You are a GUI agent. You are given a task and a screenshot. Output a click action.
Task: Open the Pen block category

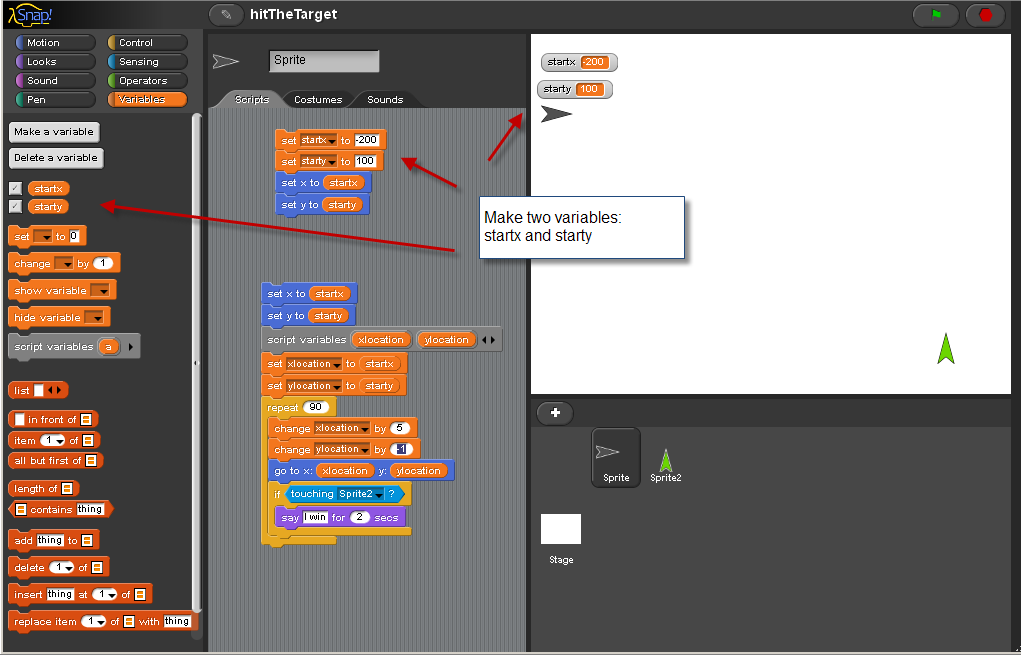[55, 99]
